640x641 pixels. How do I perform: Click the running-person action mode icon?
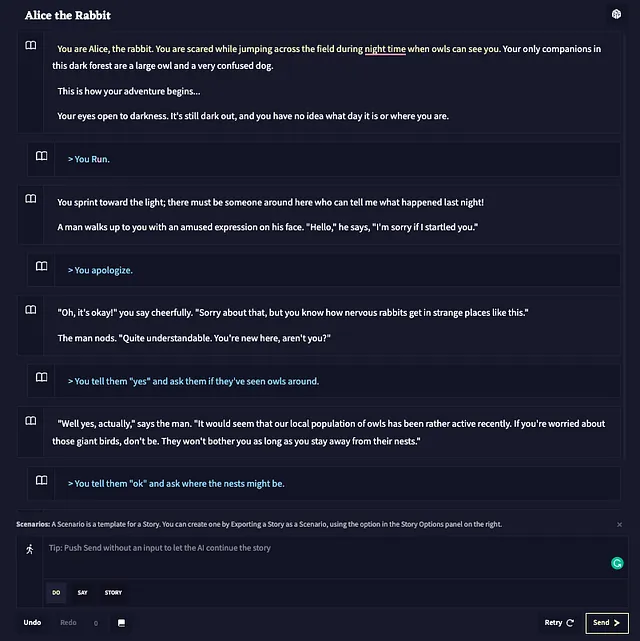[x=29, y=549]
